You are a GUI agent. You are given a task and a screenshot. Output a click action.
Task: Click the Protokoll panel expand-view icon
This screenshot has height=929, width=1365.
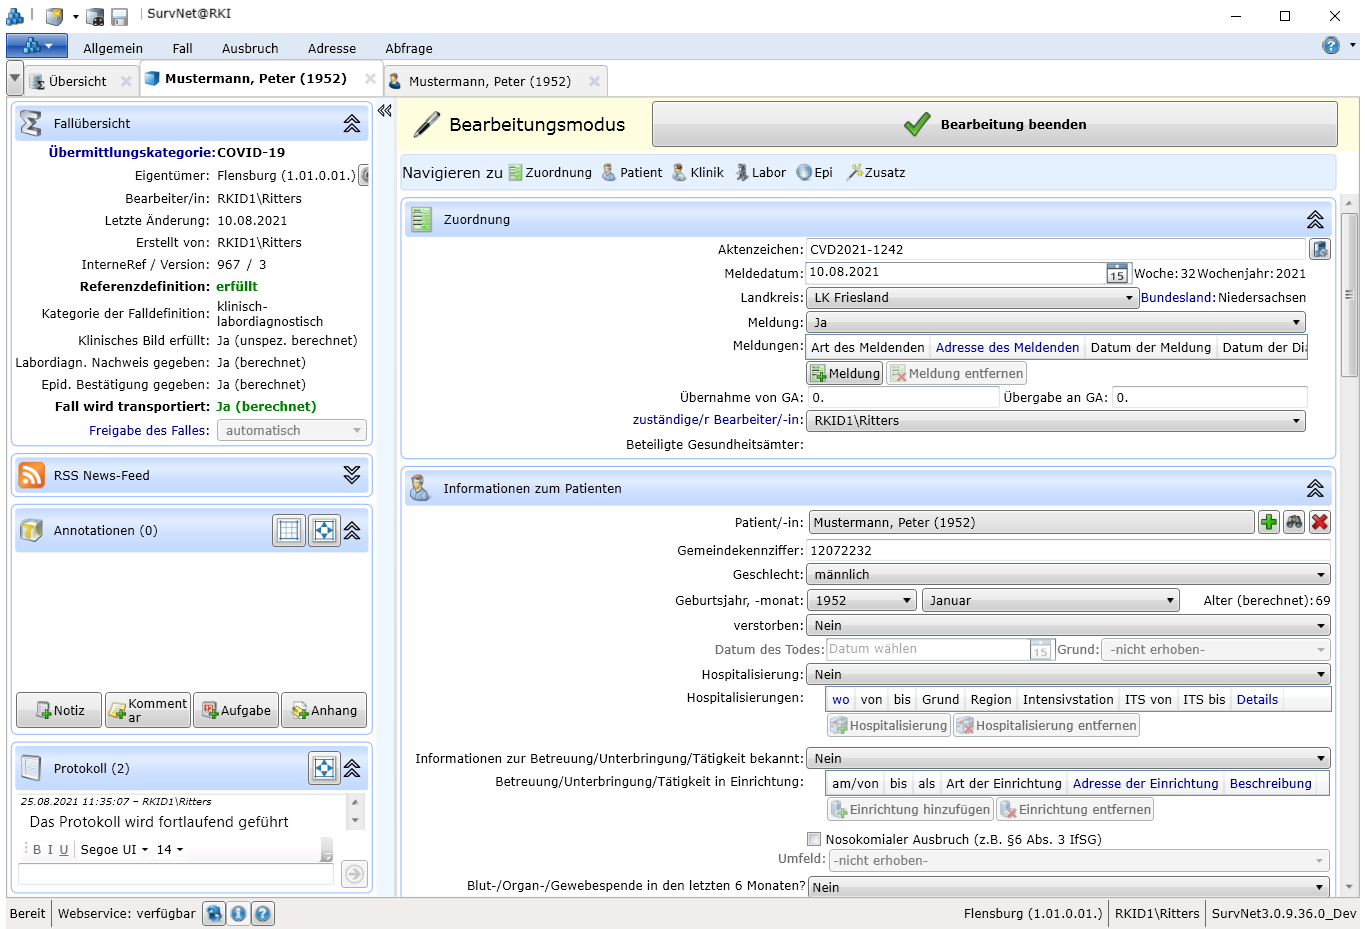pyautogui.click(x=324, y=769)
